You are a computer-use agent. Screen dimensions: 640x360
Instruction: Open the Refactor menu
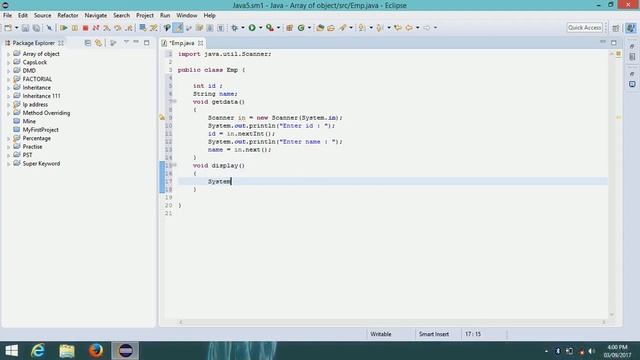click(68, 16)
